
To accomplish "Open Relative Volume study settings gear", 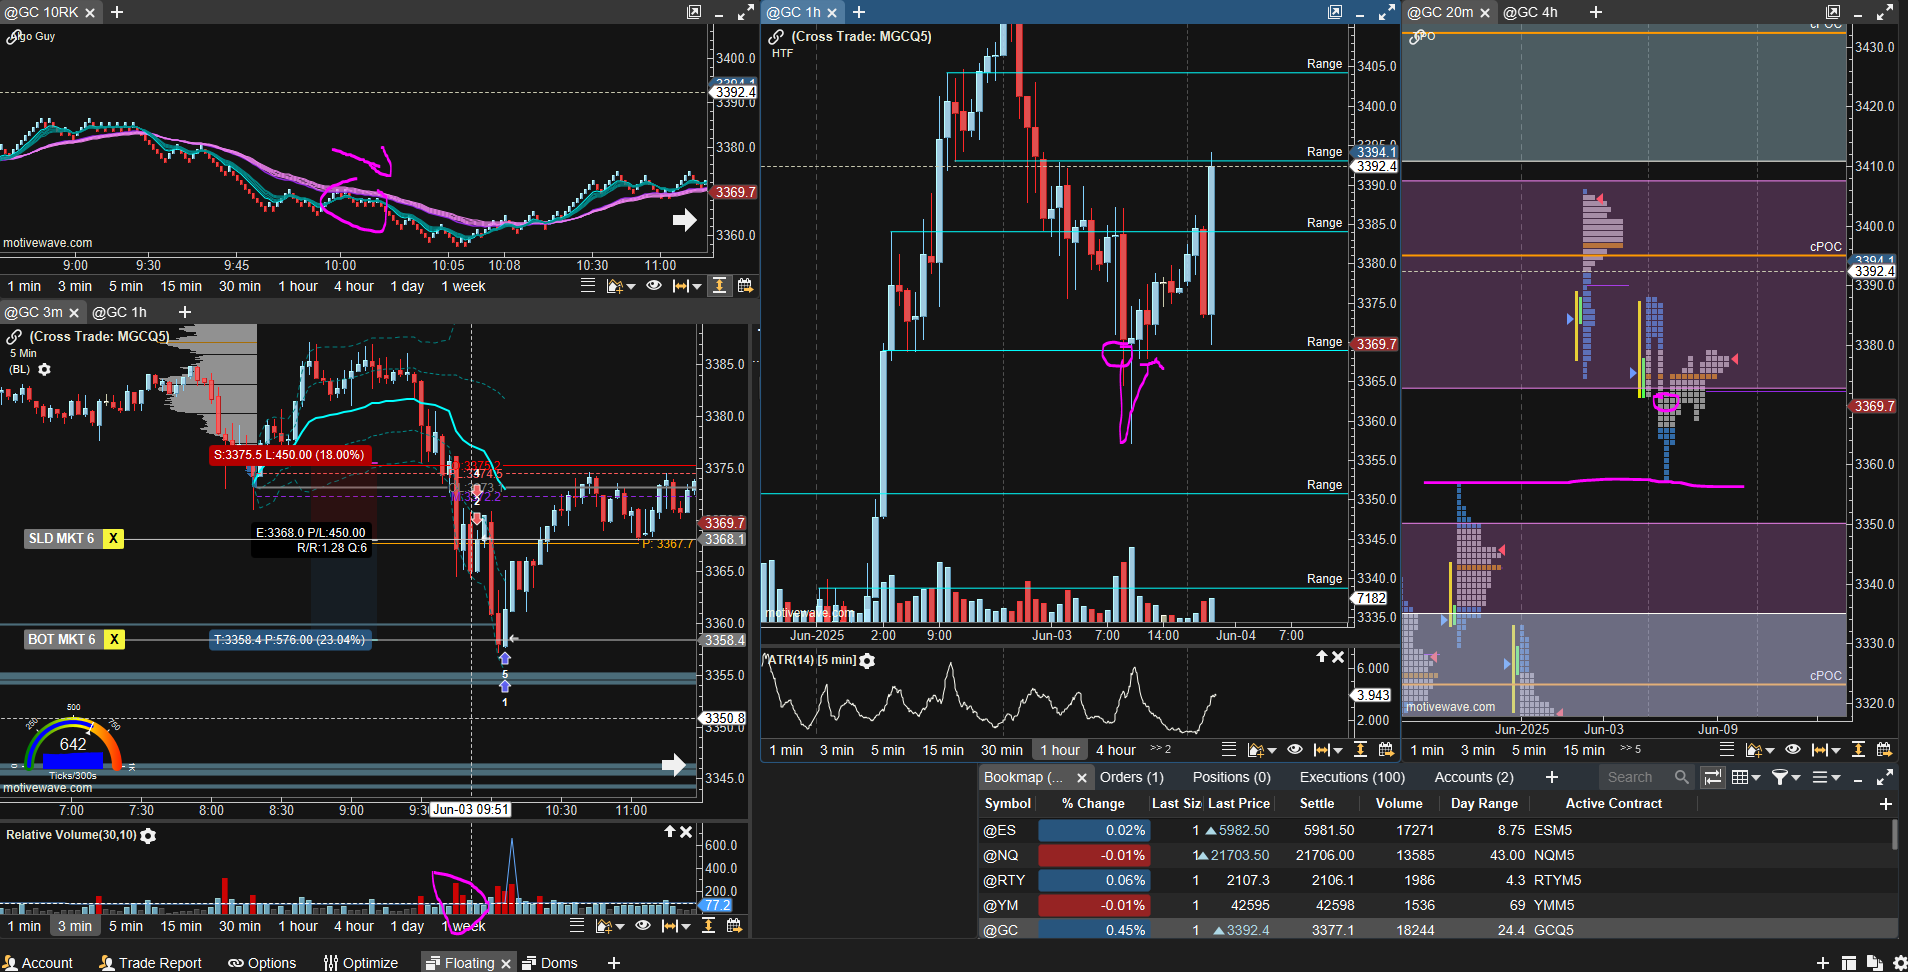I will [148, 836].
